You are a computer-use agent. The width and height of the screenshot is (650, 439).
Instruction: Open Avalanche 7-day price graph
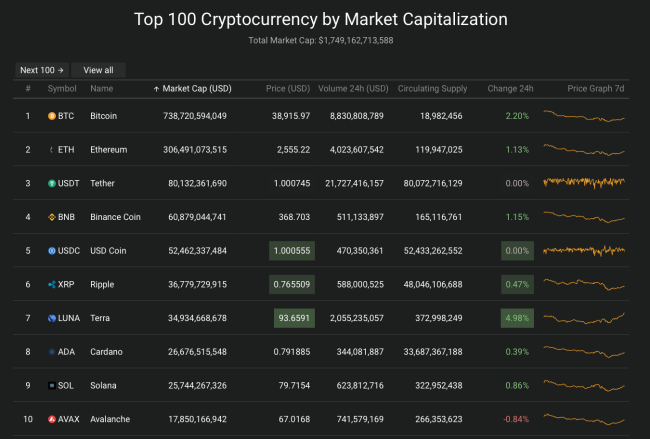(584, 420)
